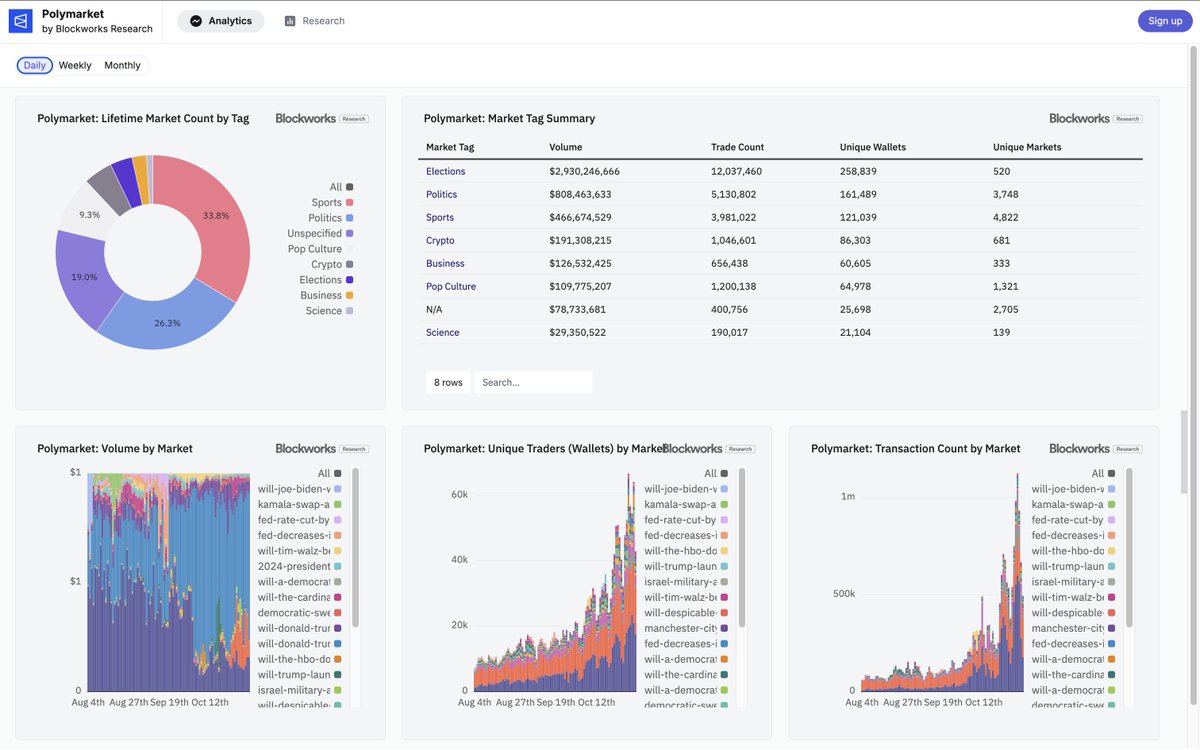Toggle All in the Unique Traders legend

[x=717, y=473]
